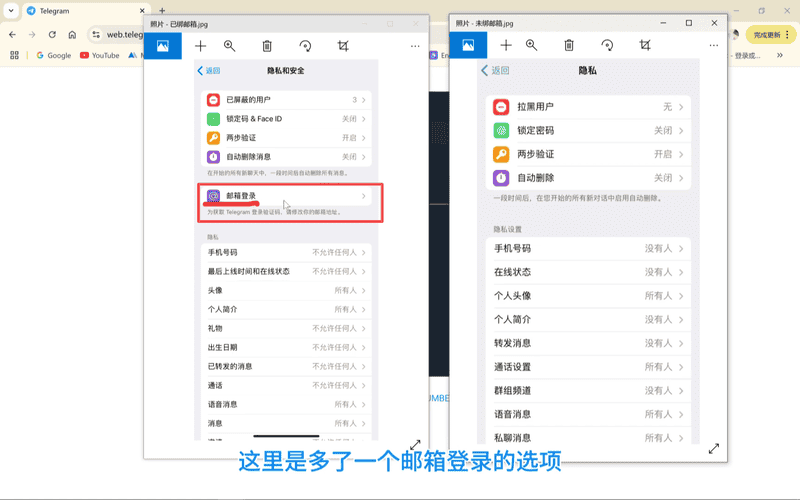Click the chevron on the 礼物 row
This screenshot has width=800, height=500.
click(364, 328)
